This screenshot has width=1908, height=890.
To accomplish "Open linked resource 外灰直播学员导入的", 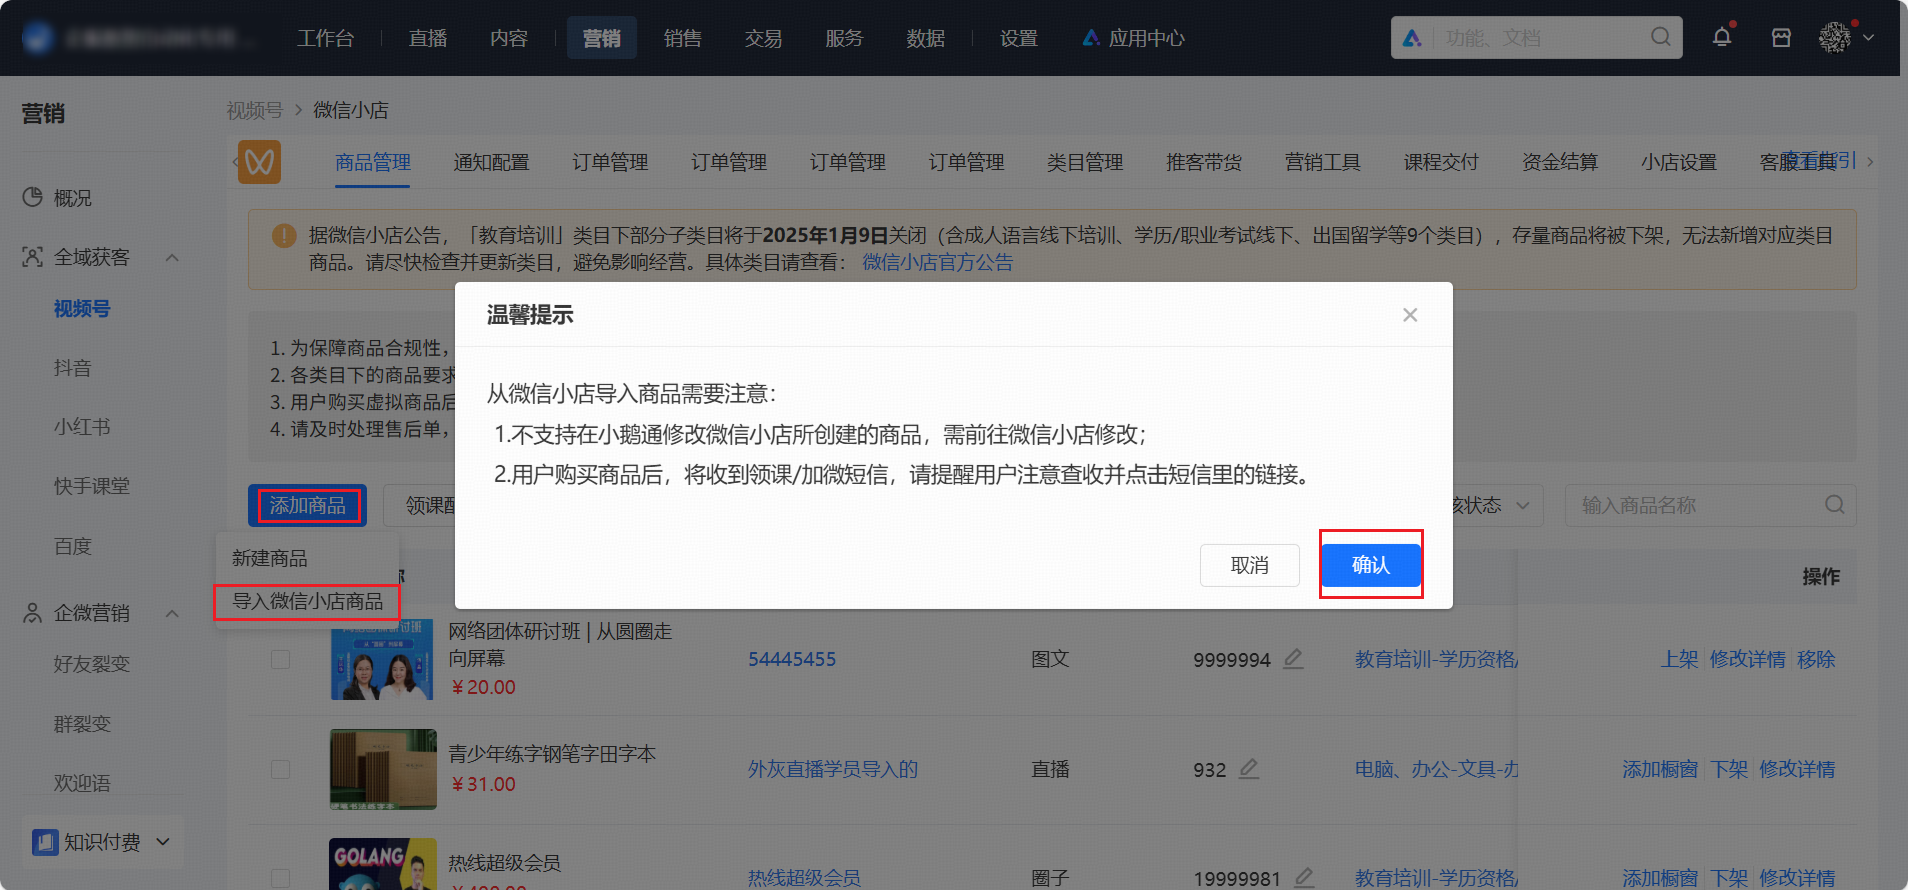I will tap(833, 769).
